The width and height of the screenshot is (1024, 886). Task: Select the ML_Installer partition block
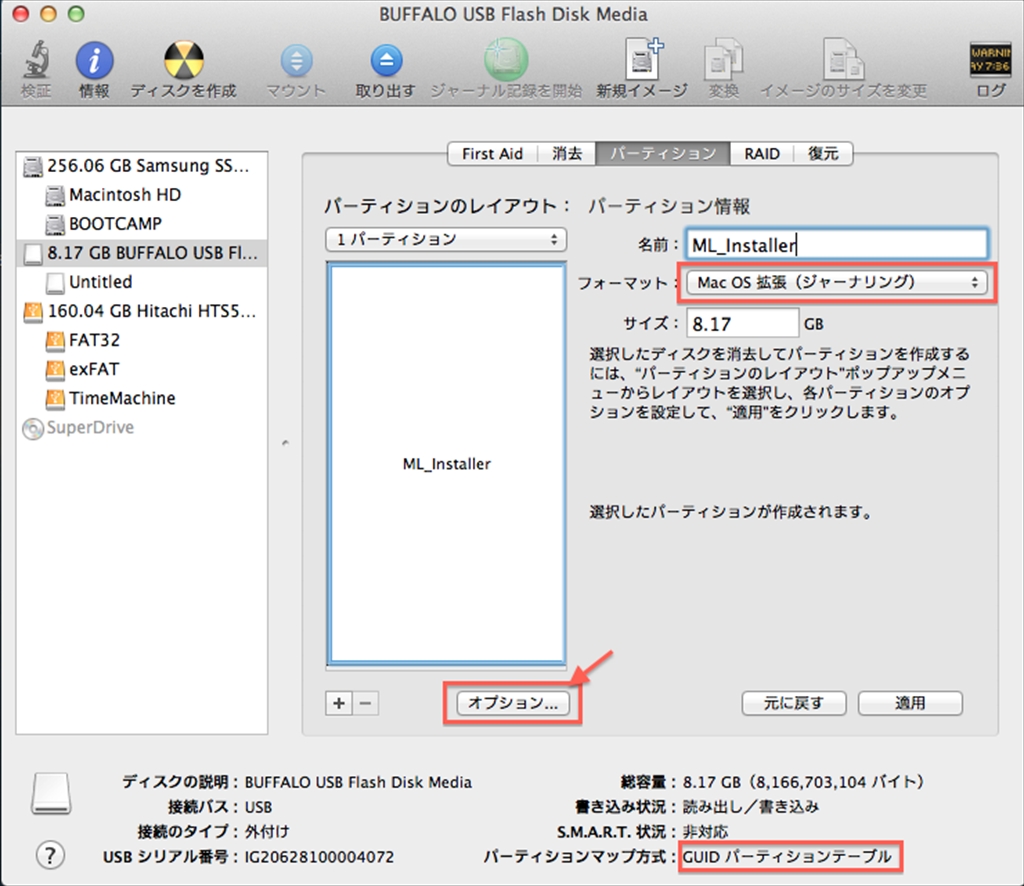point(447,464)
